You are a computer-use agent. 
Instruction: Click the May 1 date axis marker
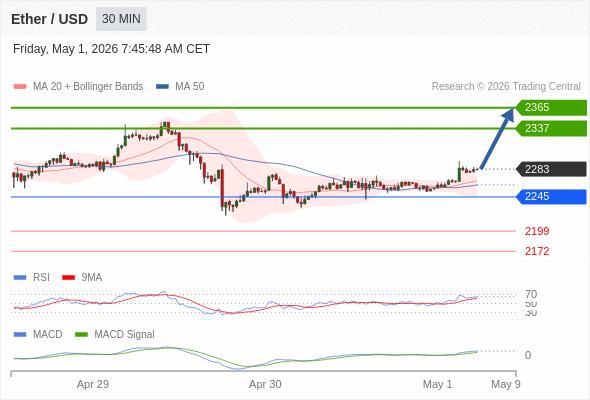tap(437, 384)
